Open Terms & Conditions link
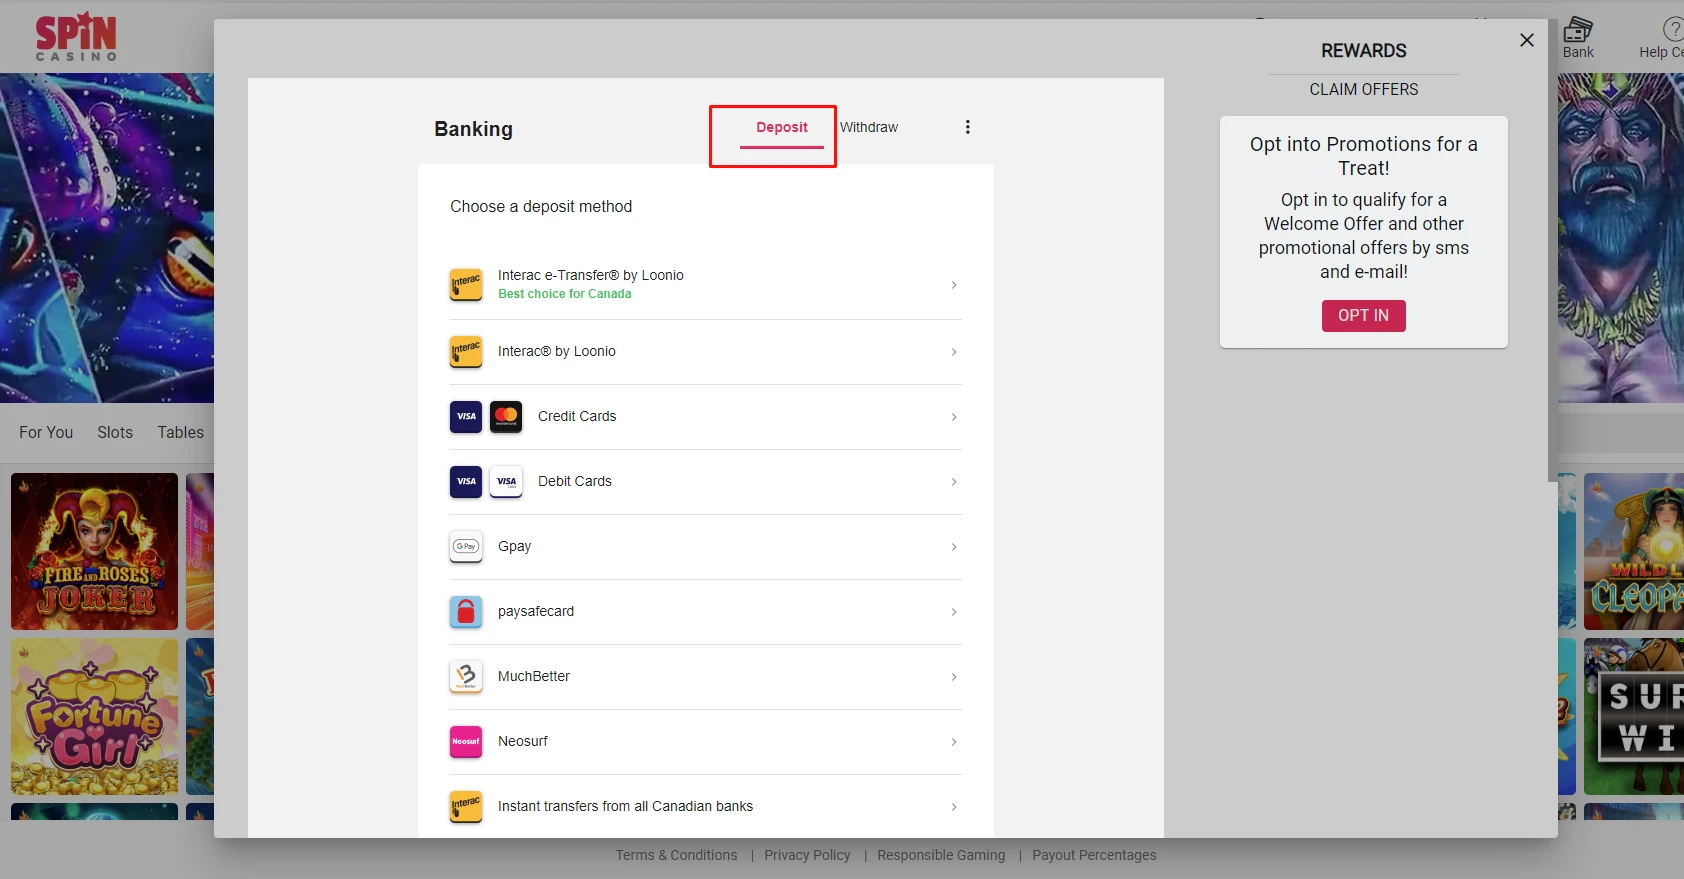This screenshot has width=1684, height=879. (x=676, y=856)
